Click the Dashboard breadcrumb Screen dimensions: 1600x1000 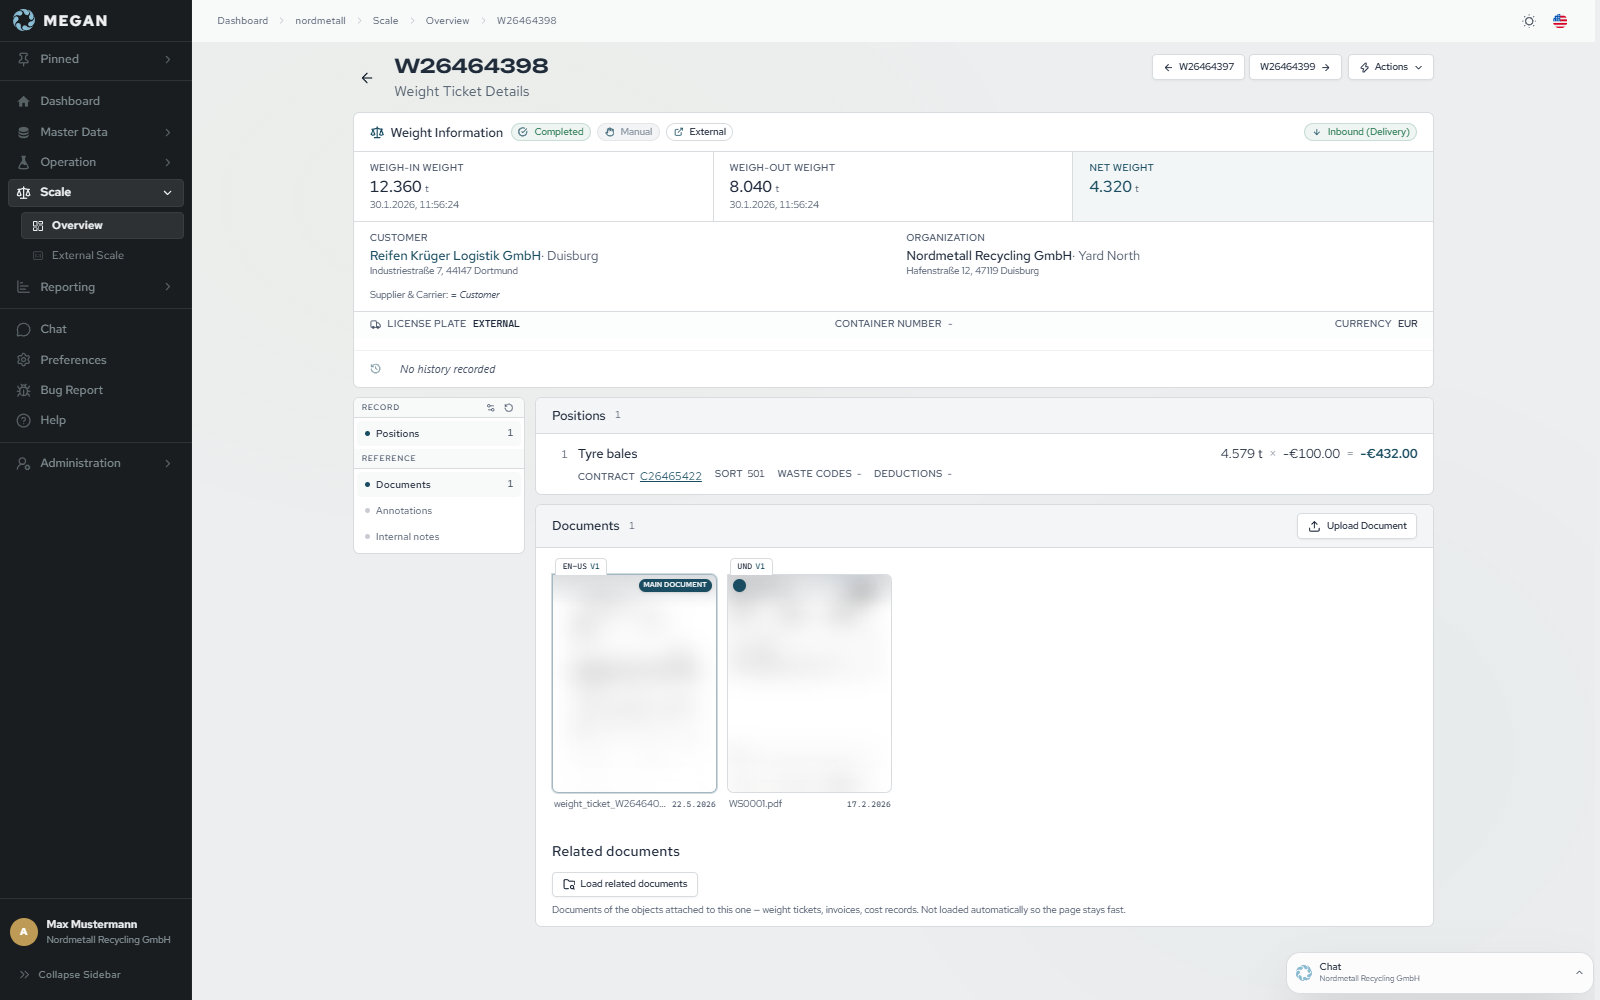243,21
